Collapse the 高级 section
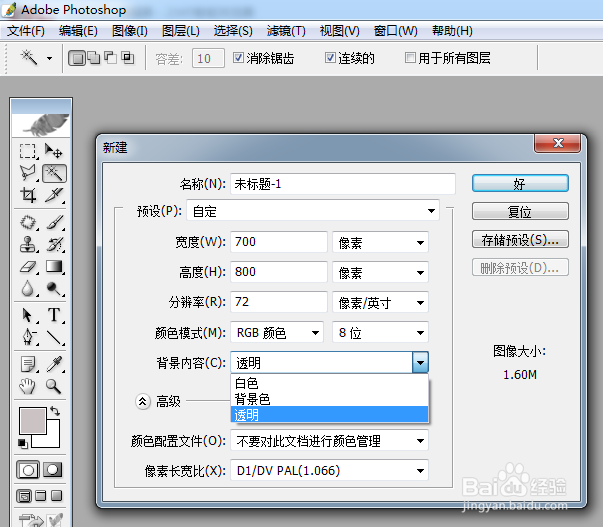603x527 pixels. [x=143, y=402]
